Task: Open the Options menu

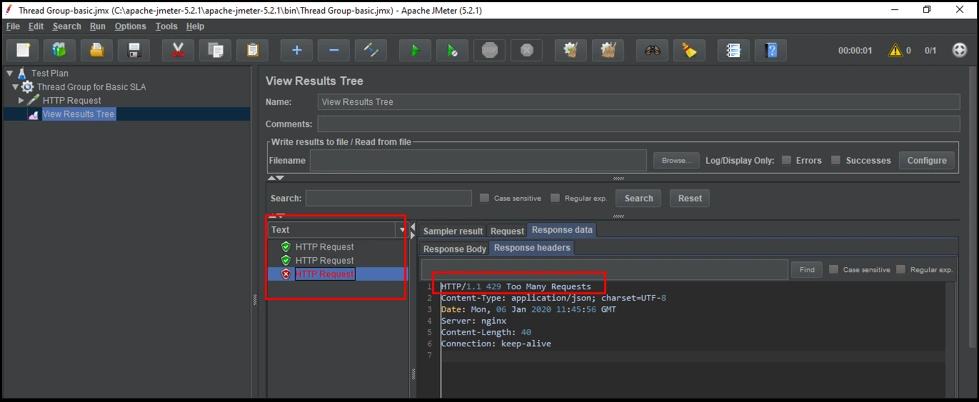Action: 130,26
